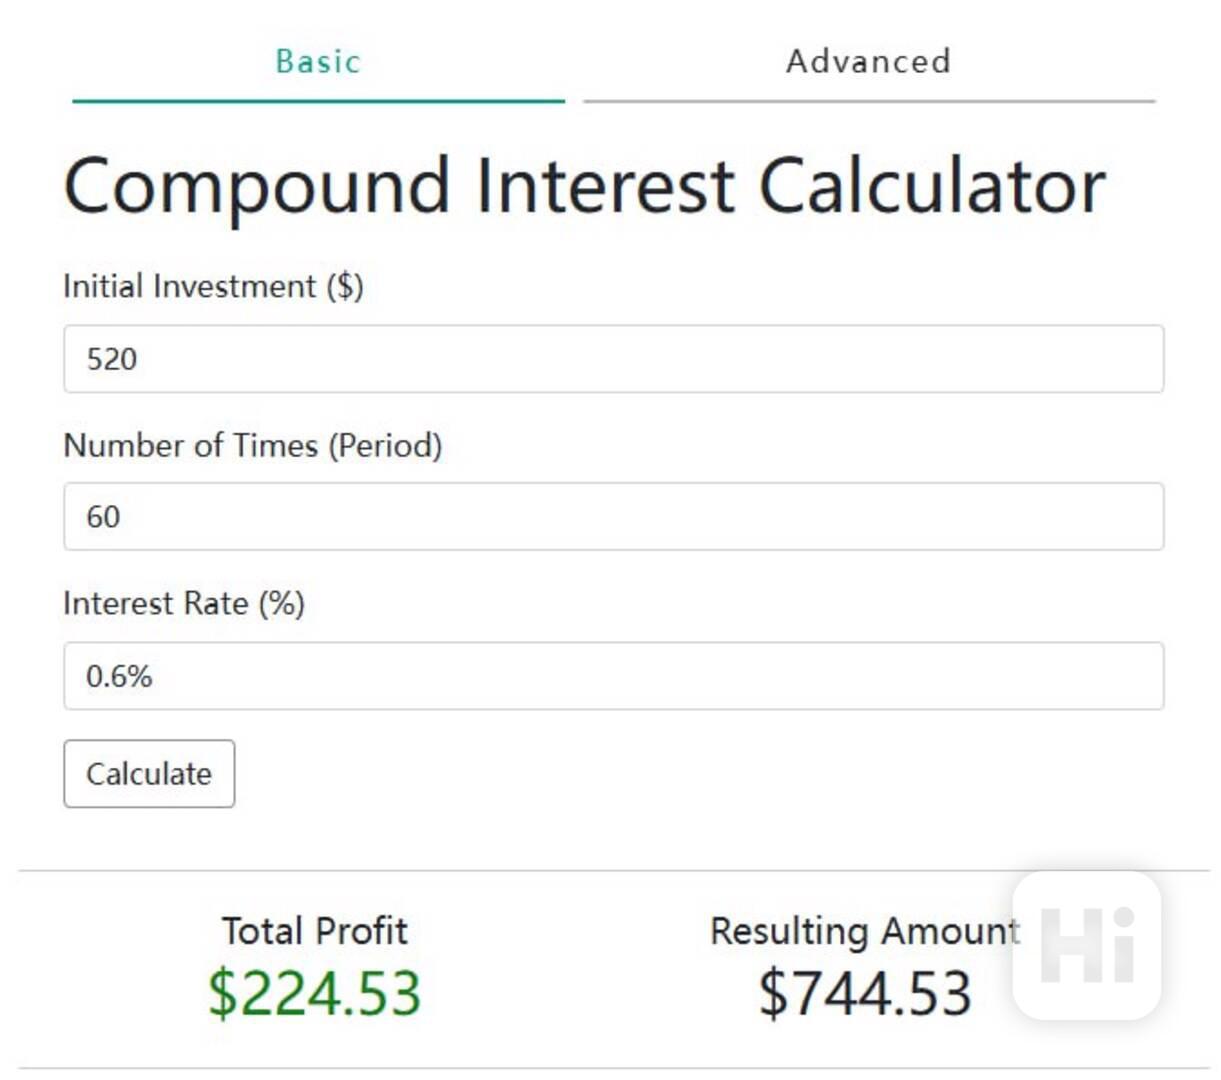The height and width of the screenshot is (1080, 1221).
Task: Click the teal underline beneath Basic
Action: click(x=318, y=101)
